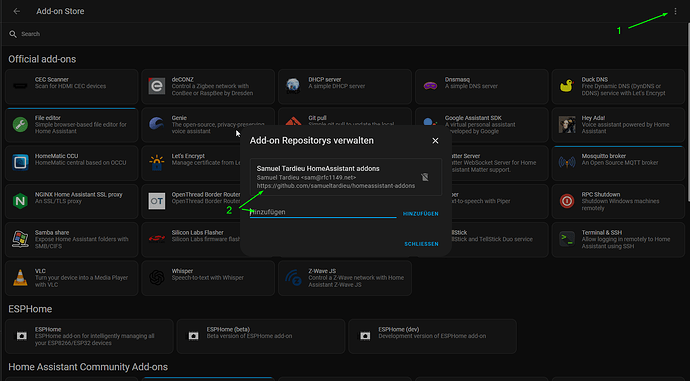Click the 'ESPHome' section heading
The image size is (690, 381).
tap(30, 309)
